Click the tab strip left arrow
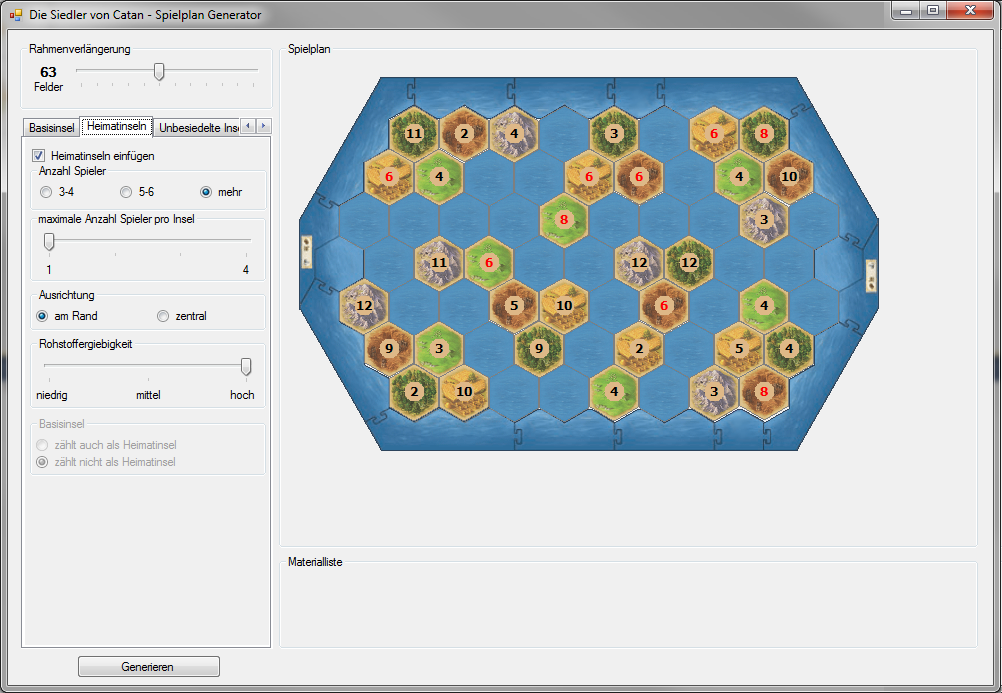 click(x=249, y=126)
